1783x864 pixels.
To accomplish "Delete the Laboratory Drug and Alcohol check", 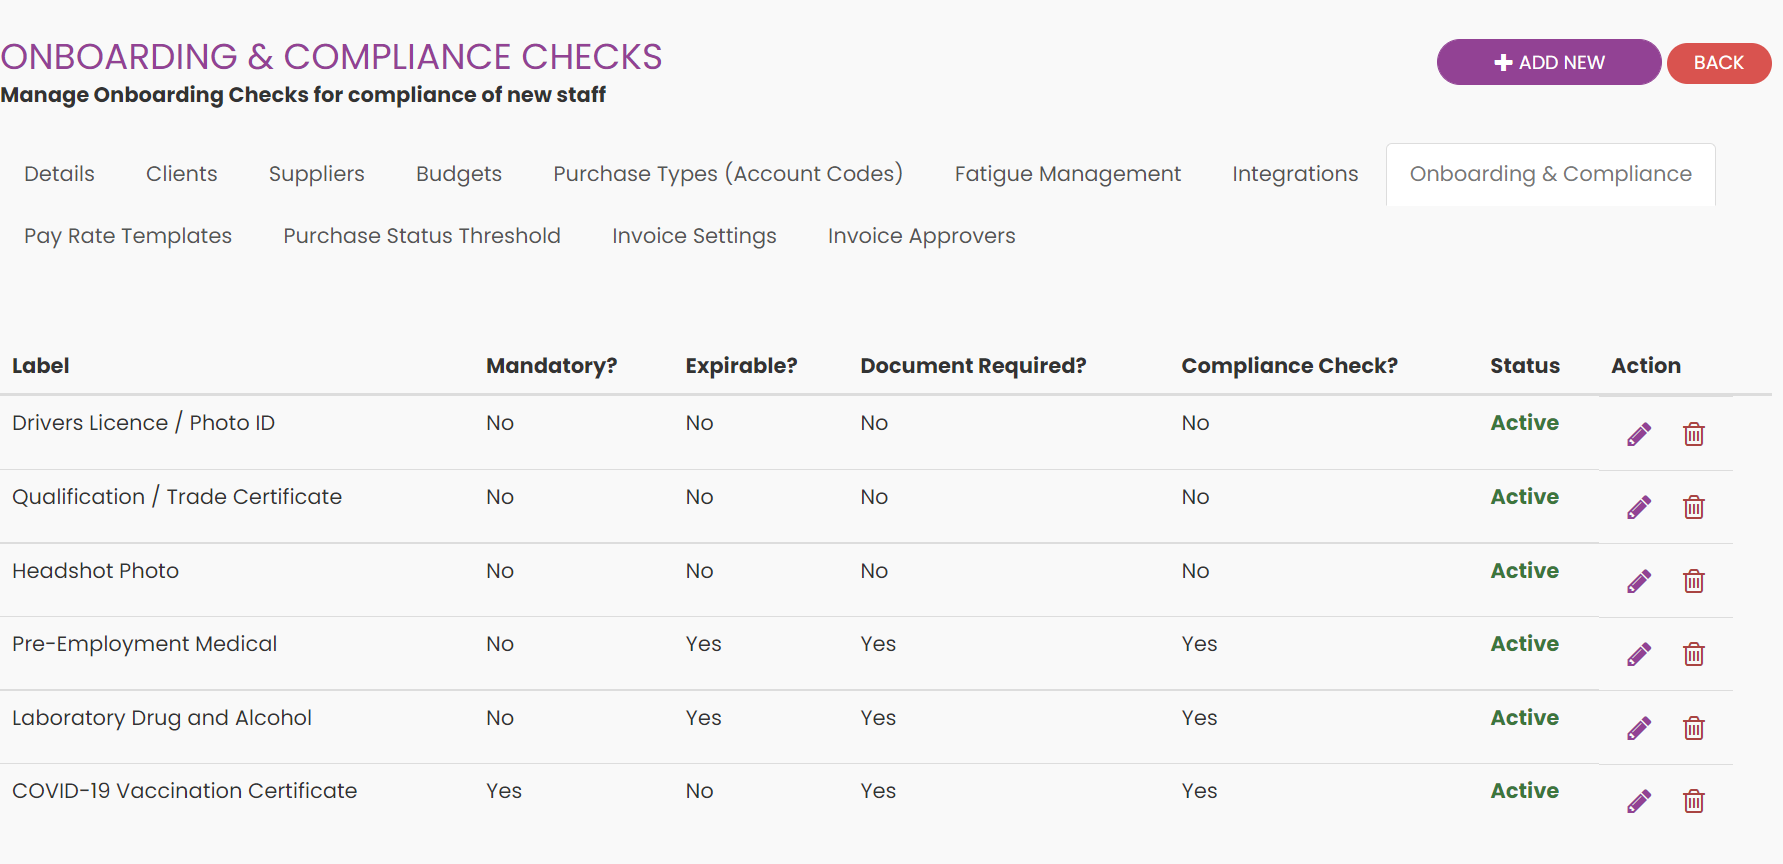I will pyautogui.click(x=1694, y=728).
